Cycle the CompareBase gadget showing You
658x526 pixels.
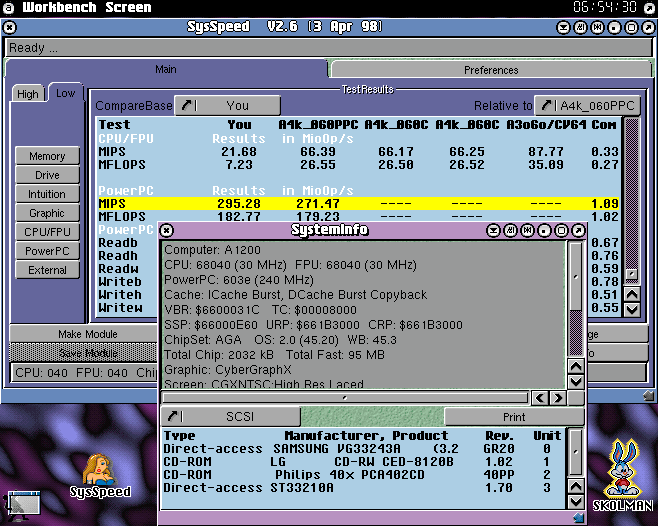tap(227, 106)
